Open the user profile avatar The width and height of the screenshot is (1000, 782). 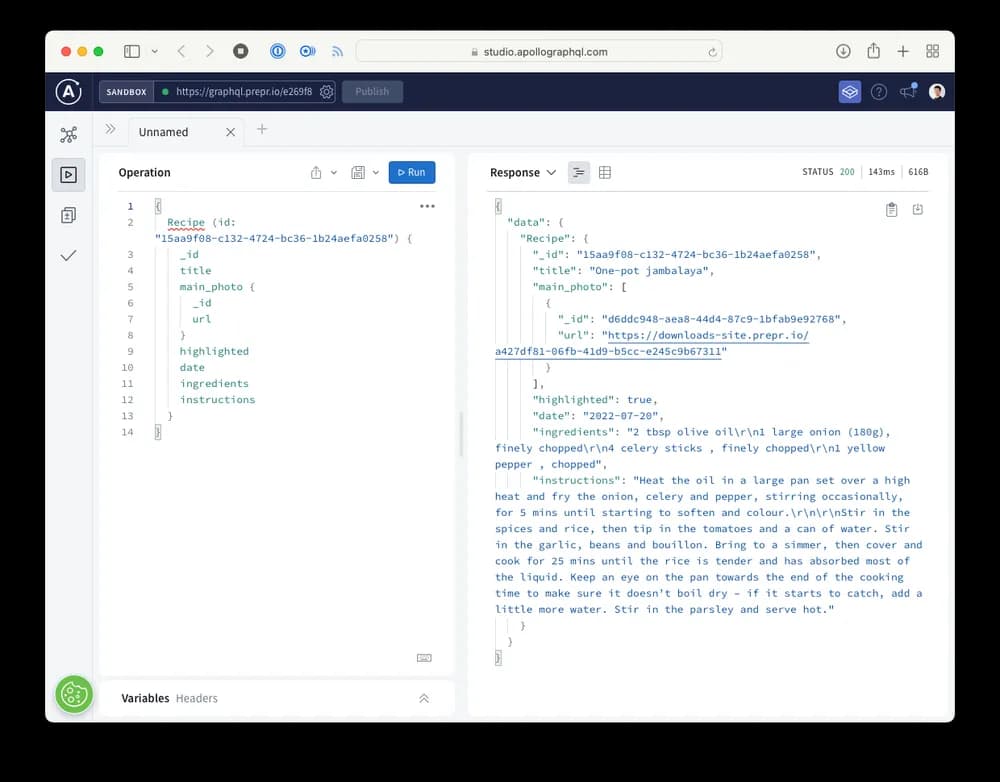937,92
